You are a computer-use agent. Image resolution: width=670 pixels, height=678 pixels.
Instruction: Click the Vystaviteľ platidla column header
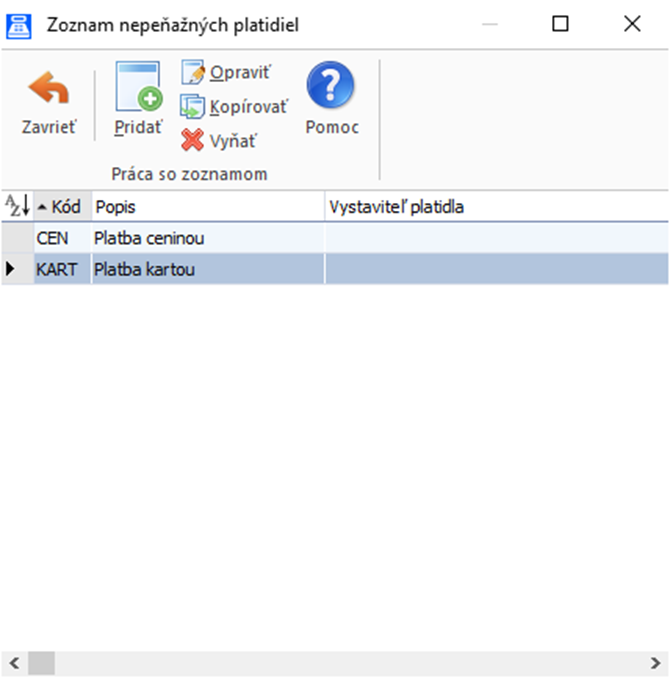[495, 207]
